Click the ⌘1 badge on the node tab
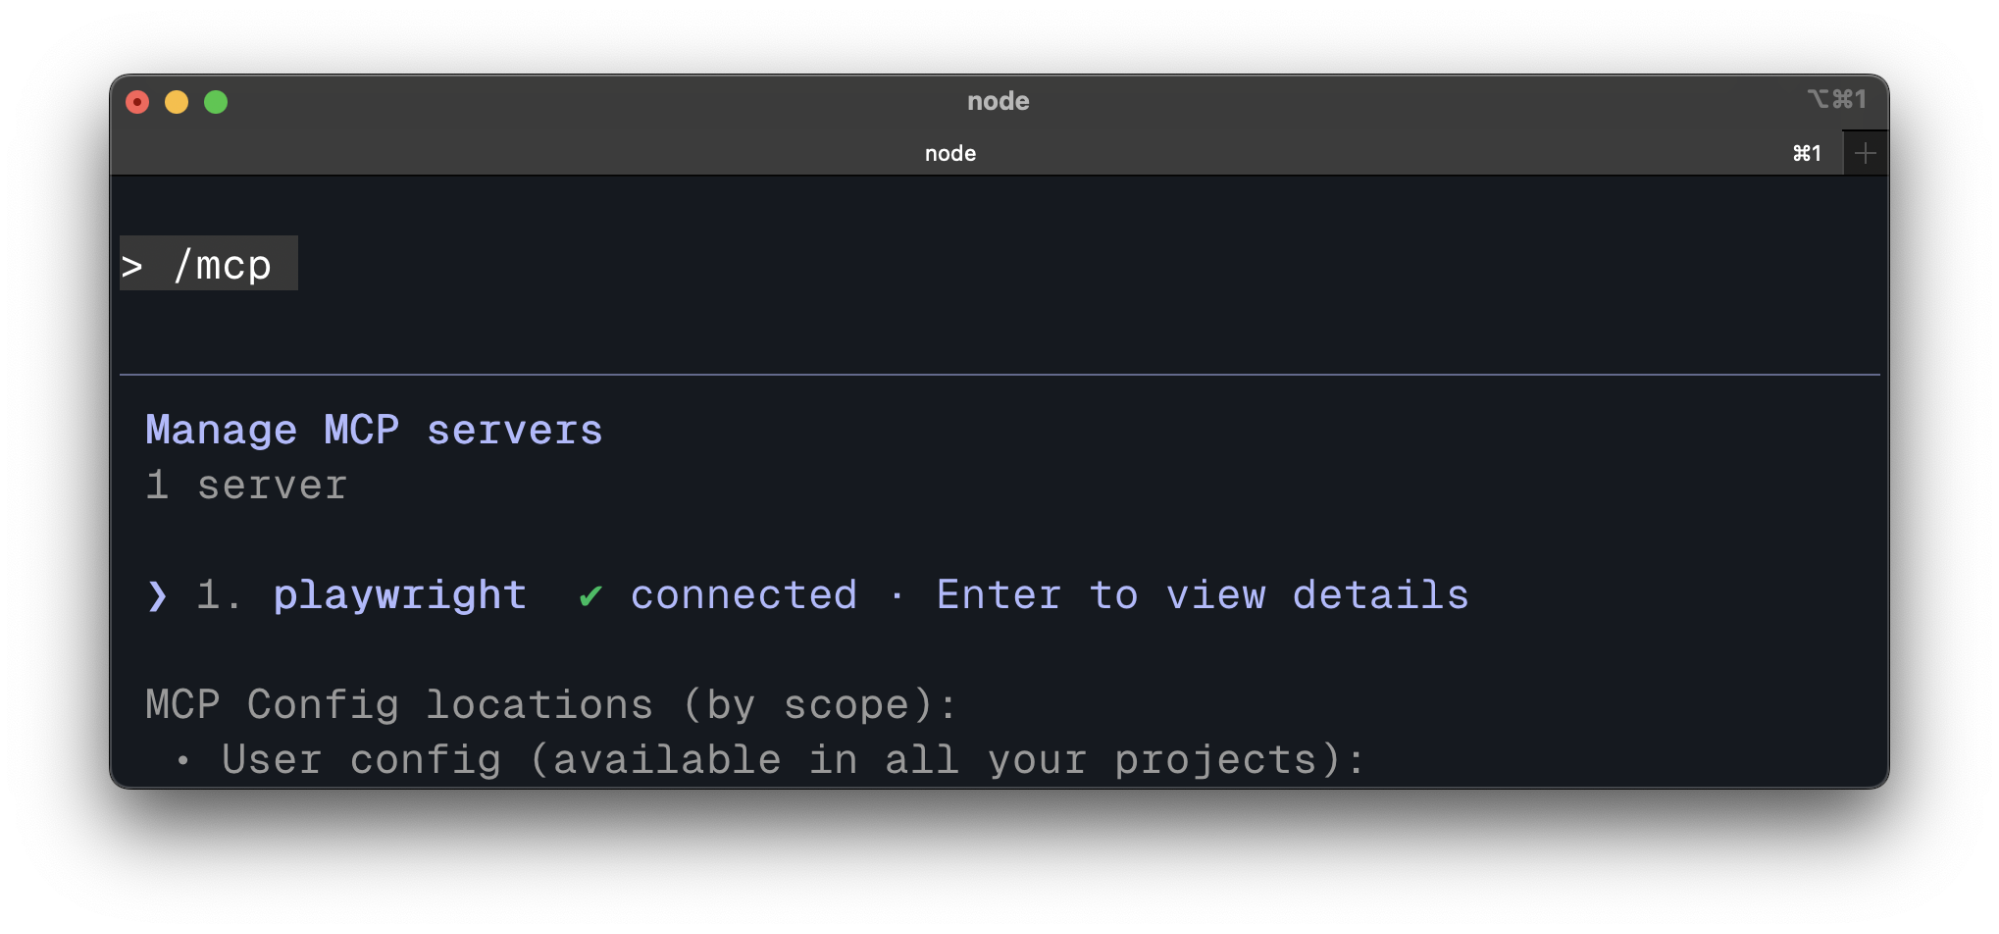This screenshot has width=1999, height=934. pos(1806,152)
